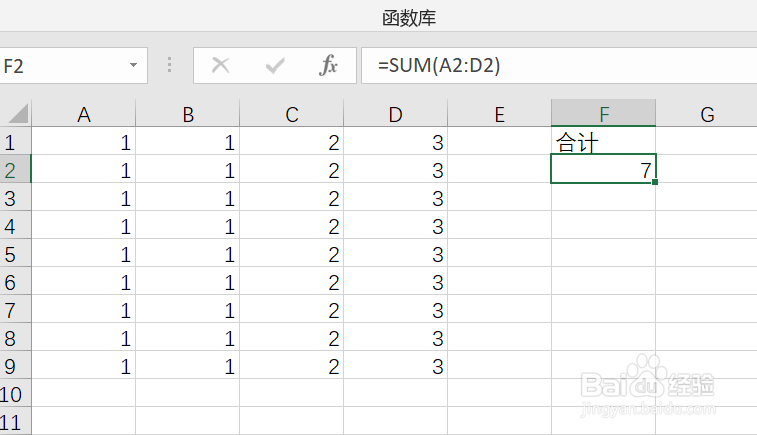Image resolution: width=757 pixels, height=435 pixels.
Task: Select column E header
Action: pos(500,114)
